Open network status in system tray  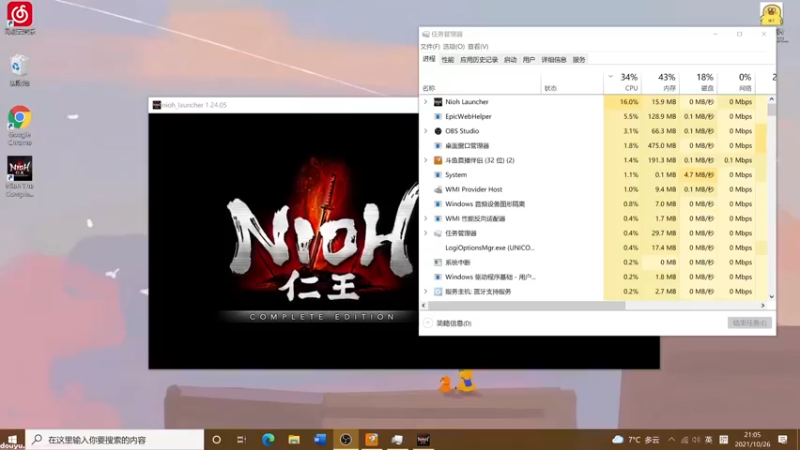(x=684, y=440)
